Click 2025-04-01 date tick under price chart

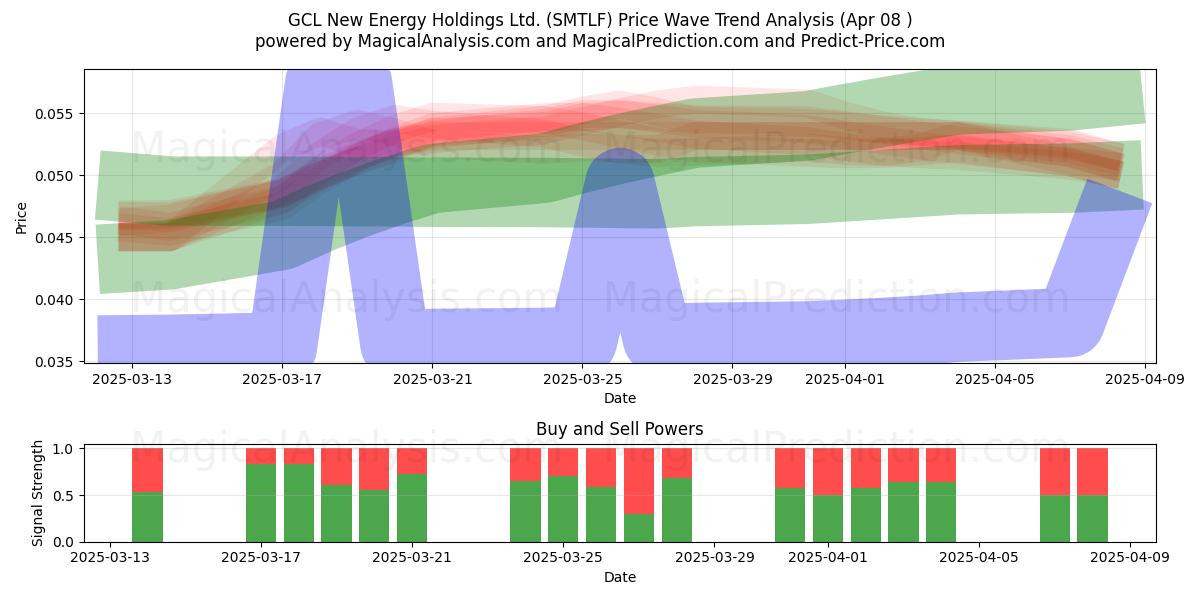click(x=844, y=379)
